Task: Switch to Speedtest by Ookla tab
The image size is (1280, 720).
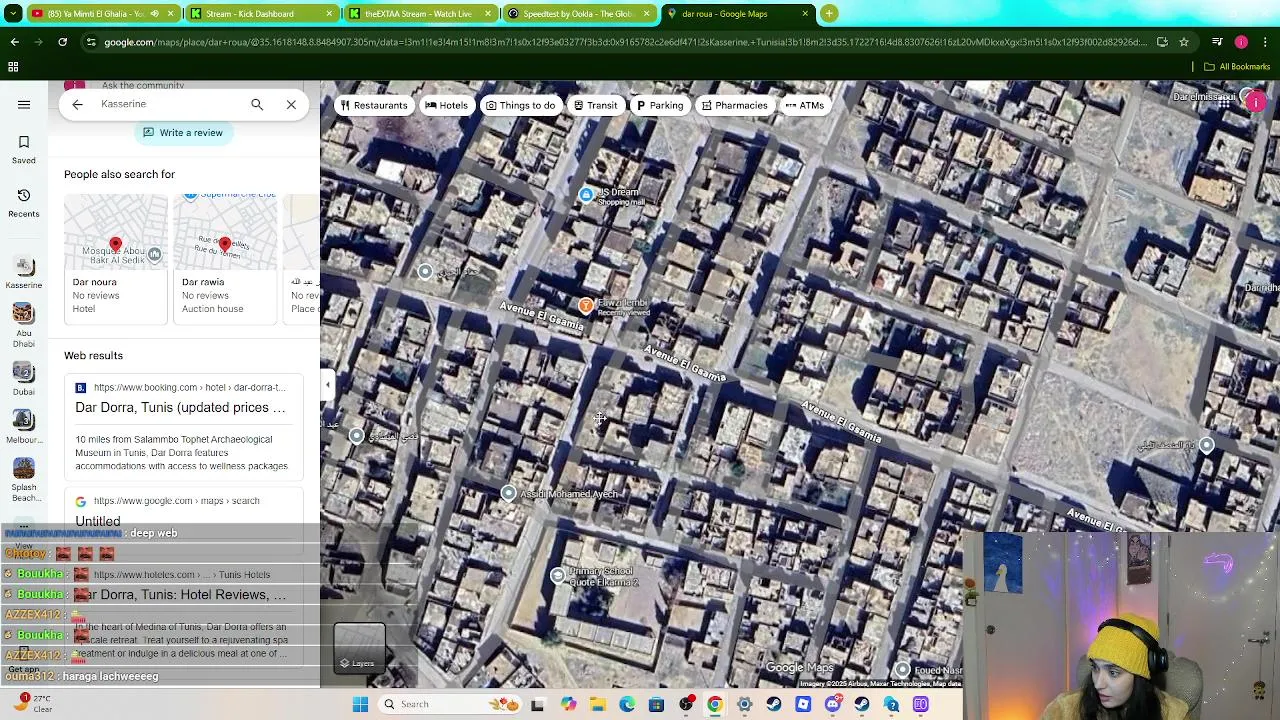Action: tap(578, 14)
